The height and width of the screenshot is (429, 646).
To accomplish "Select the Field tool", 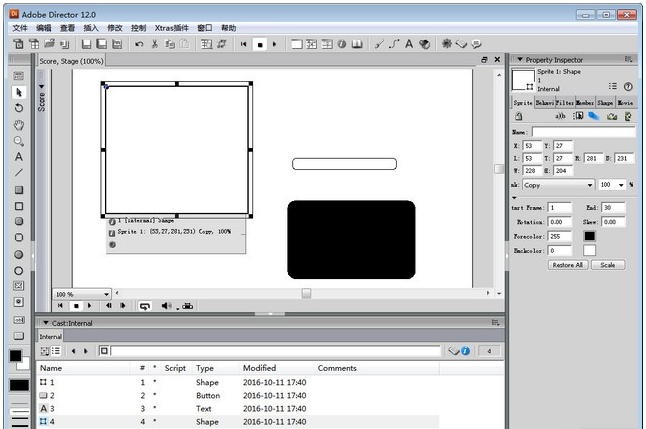I will 19,320.
